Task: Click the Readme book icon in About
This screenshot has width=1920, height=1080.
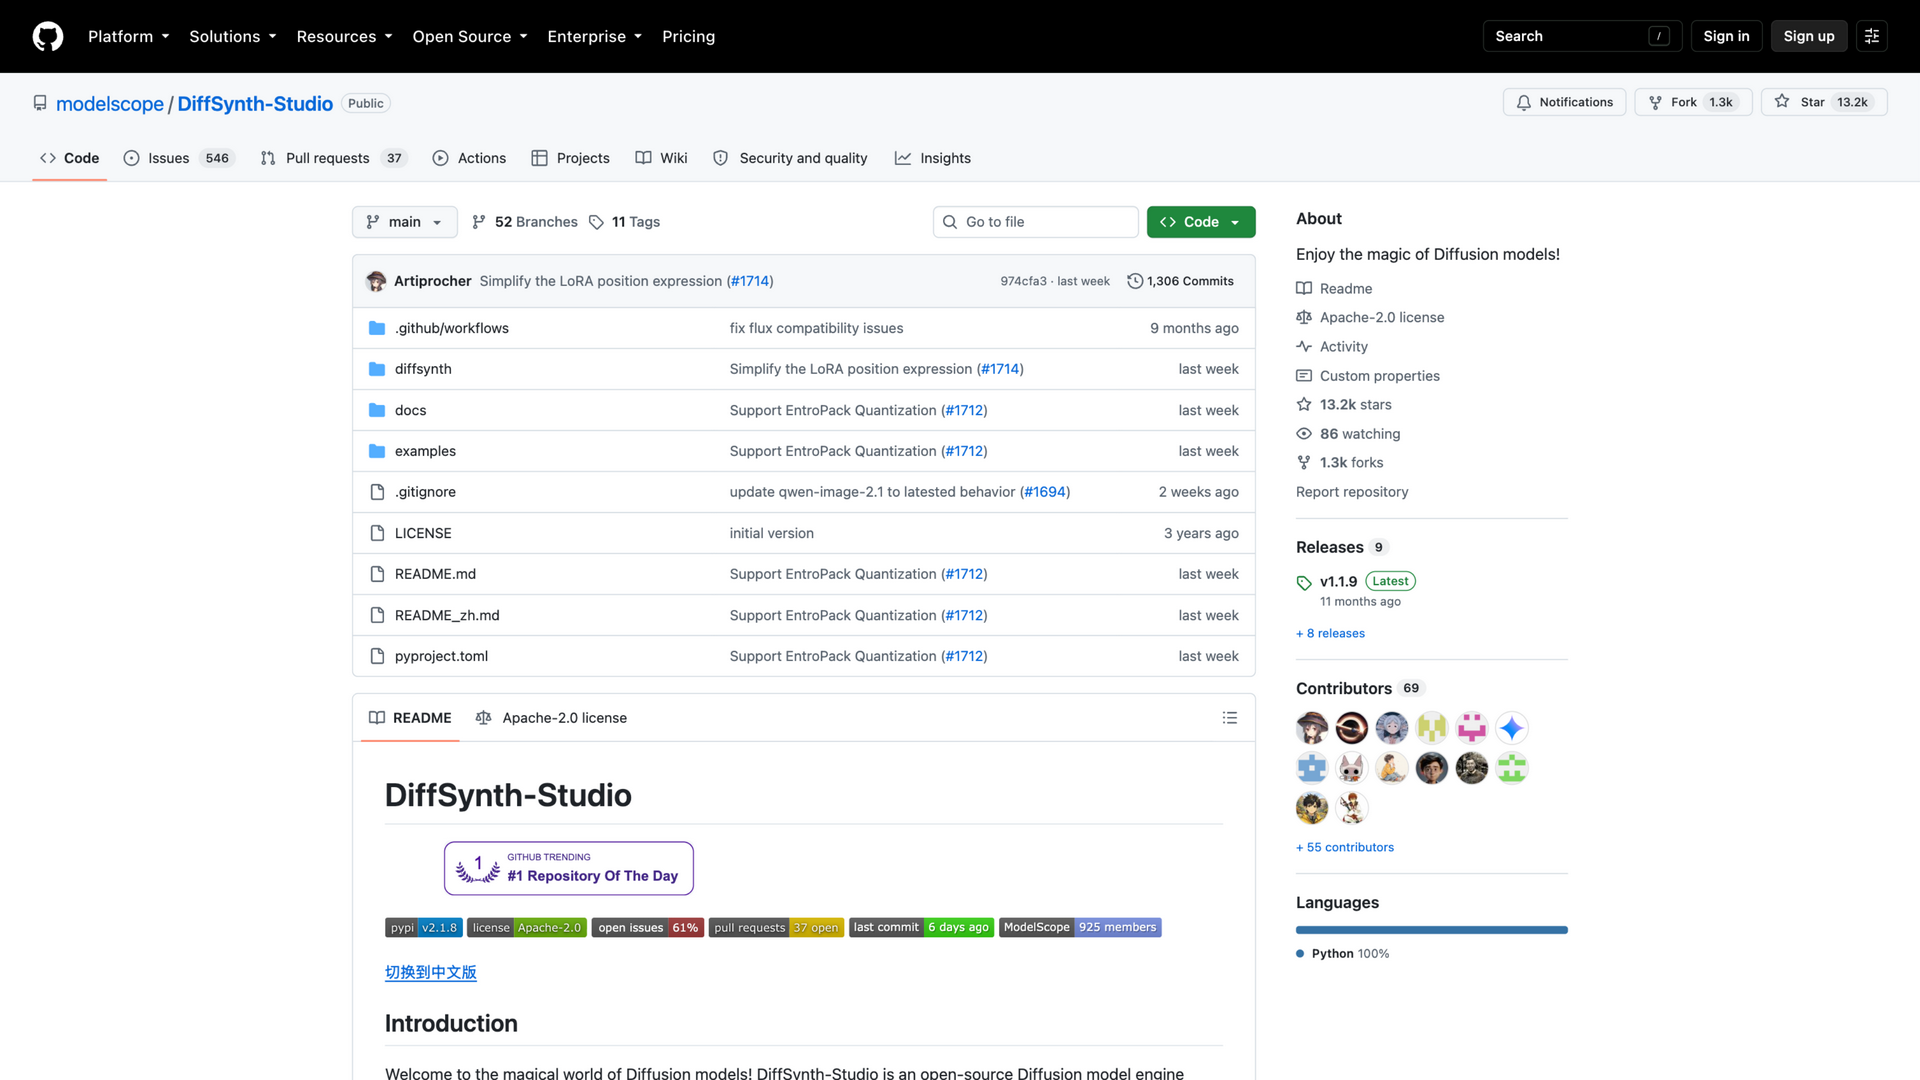Action: point(1304,288)
